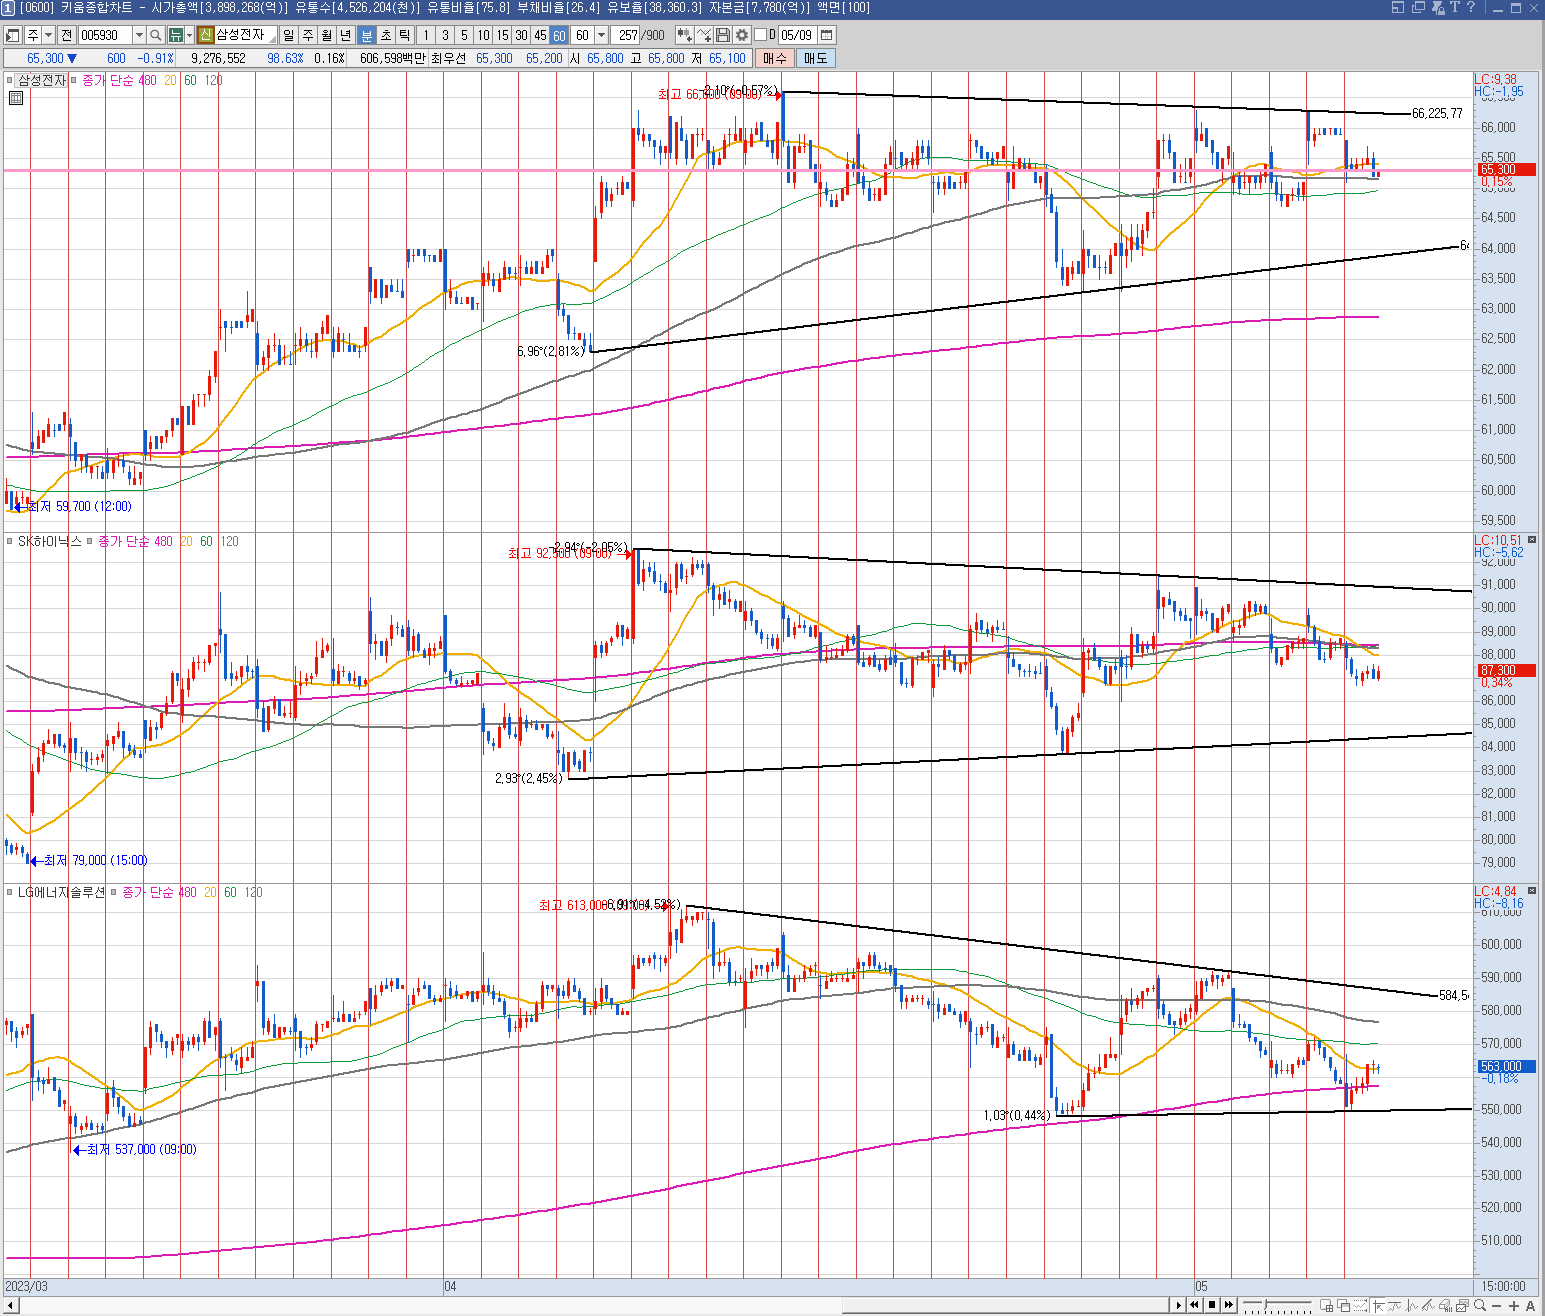
Task: Open the indicator add tool icon
Action: [684, 35]
